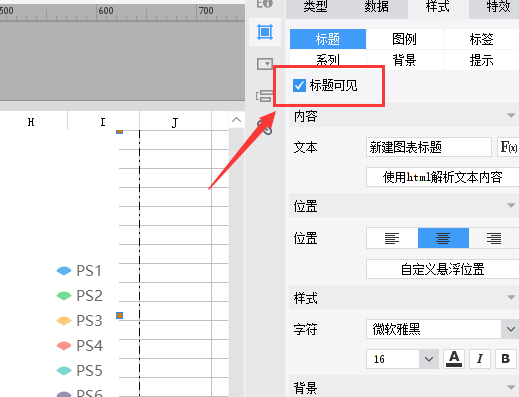The height and width of the screenshot is (397, 519).
Task: Click the 700 mark on ruler
Action: click(206, 11)
